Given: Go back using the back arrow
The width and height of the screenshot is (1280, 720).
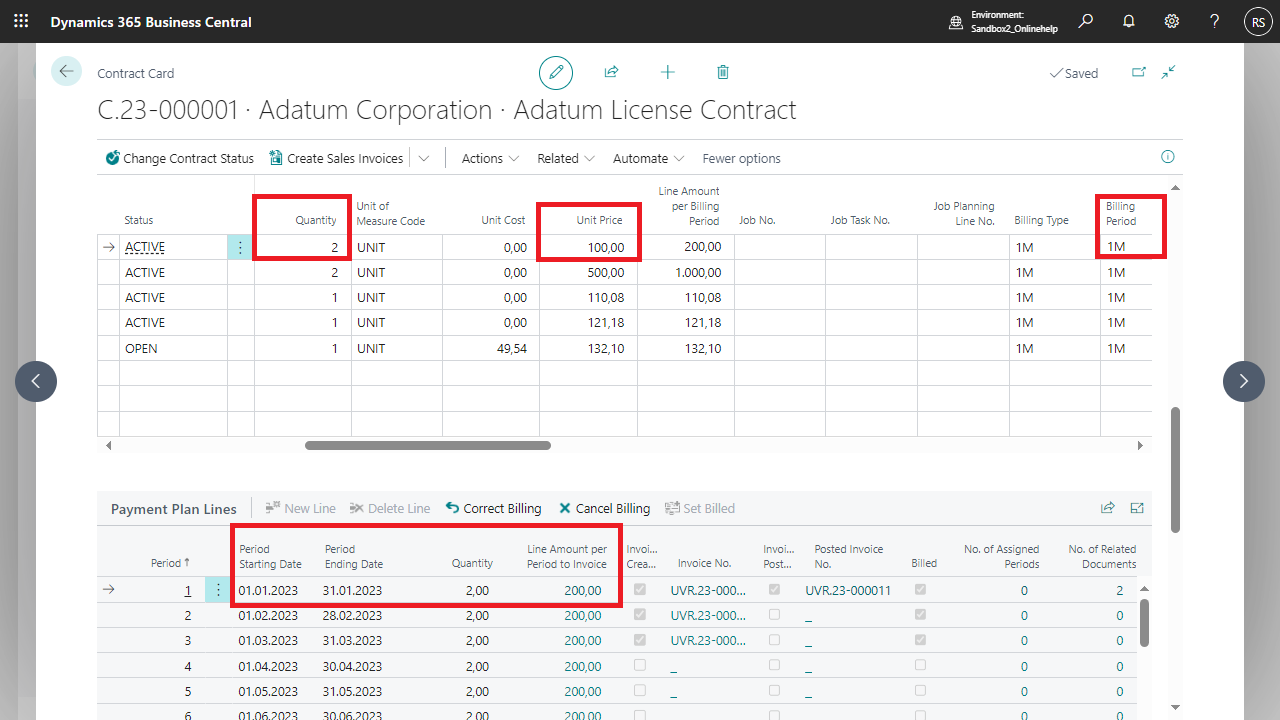Looking at the screenshot, I should 66,71.
